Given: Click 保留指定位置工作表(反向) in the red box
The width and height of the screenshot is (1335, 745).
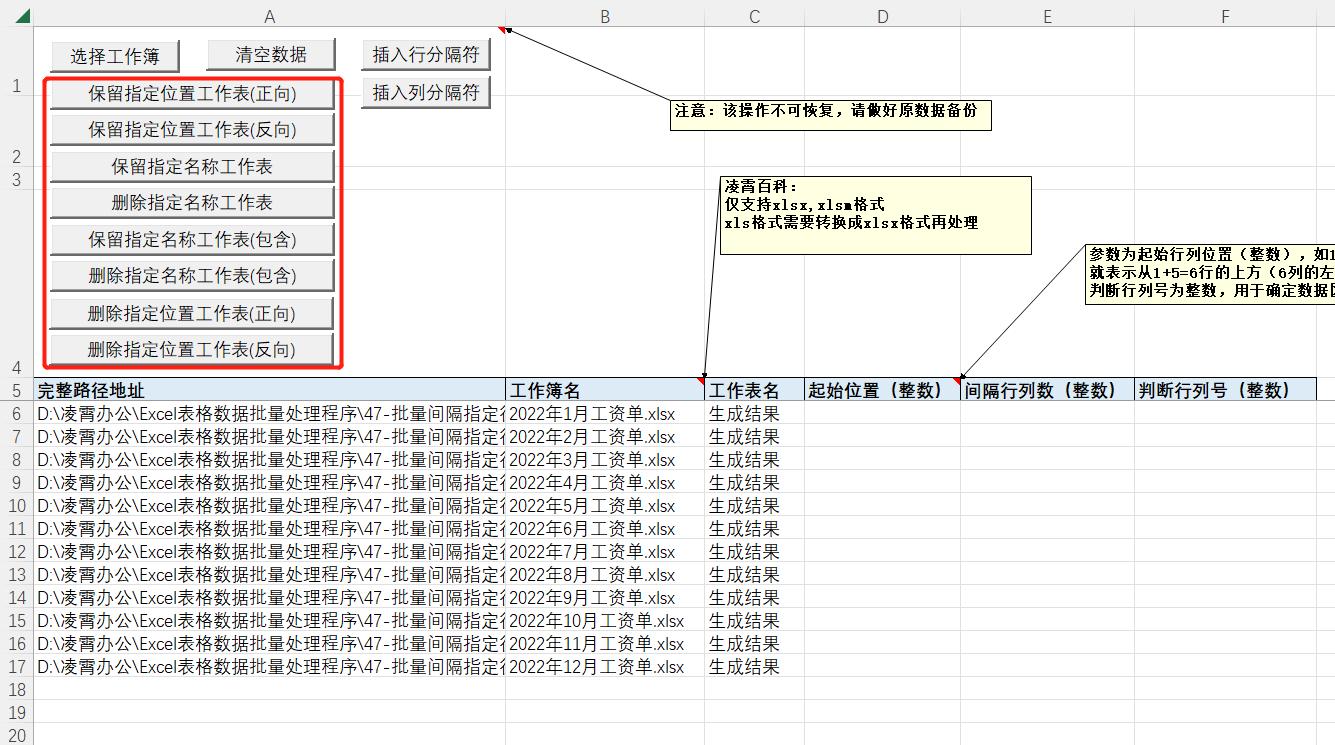Looking at the screenshot, I should point(191,129).
